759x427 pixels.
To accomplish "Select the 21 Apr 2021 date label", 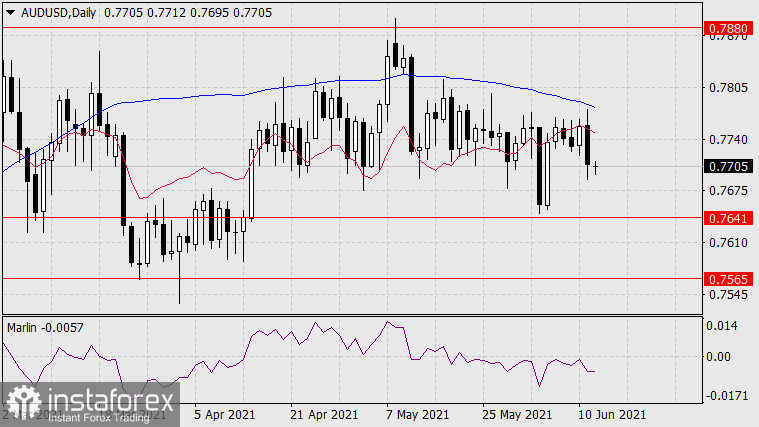I will 324,413.
